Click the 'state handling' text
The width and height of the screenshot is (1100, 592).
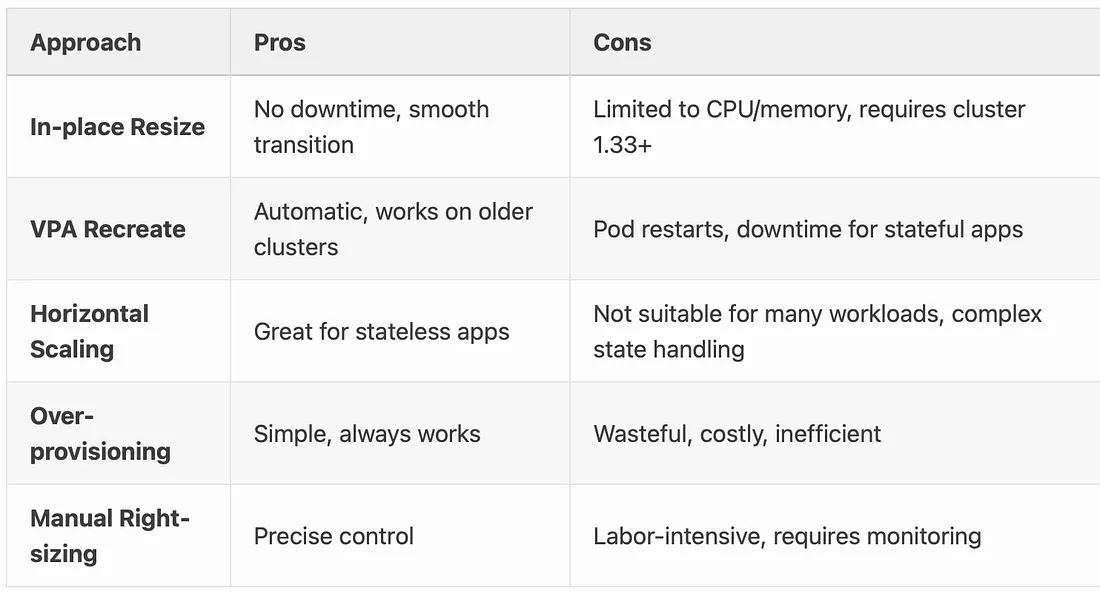coord(669,349)
